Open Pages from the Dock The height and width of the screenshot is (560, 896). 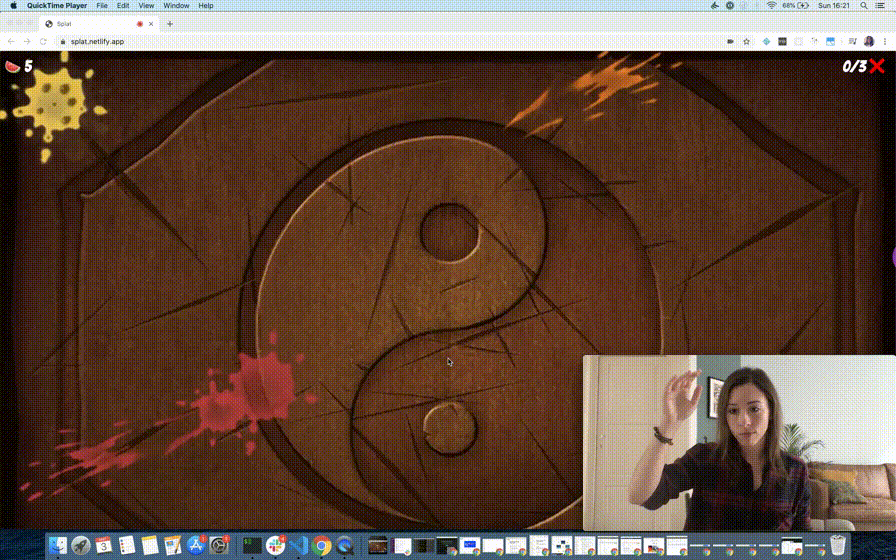point(173,545)
